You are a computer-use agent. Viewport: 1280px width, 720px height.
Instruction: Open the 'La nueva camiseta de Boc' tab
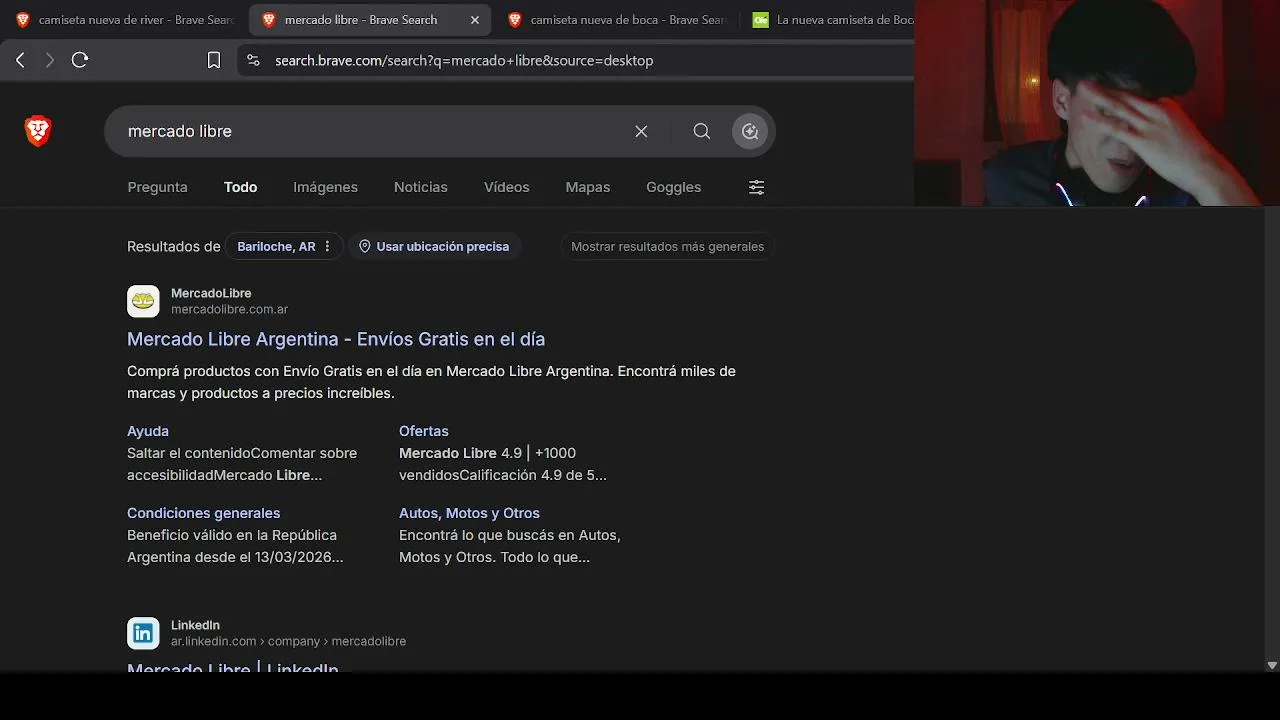(x=833, y=20)
